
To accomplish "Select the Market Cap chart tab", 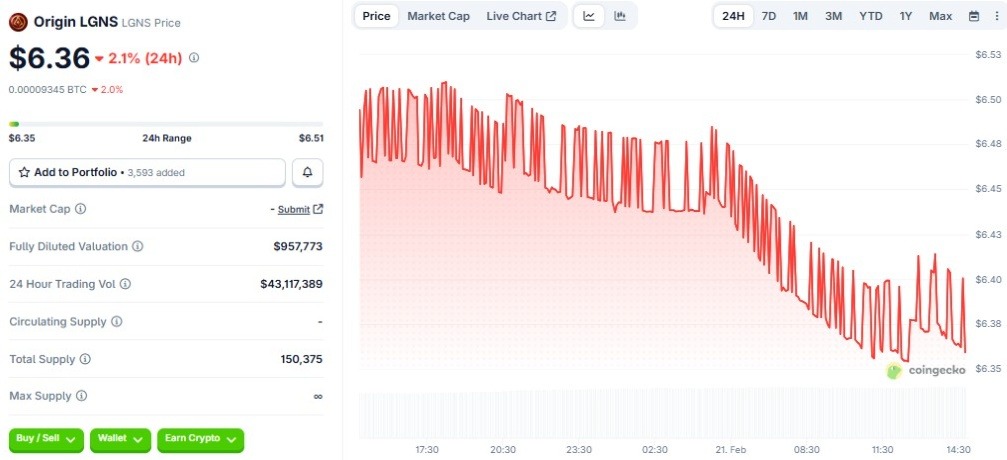I will 439,16.
